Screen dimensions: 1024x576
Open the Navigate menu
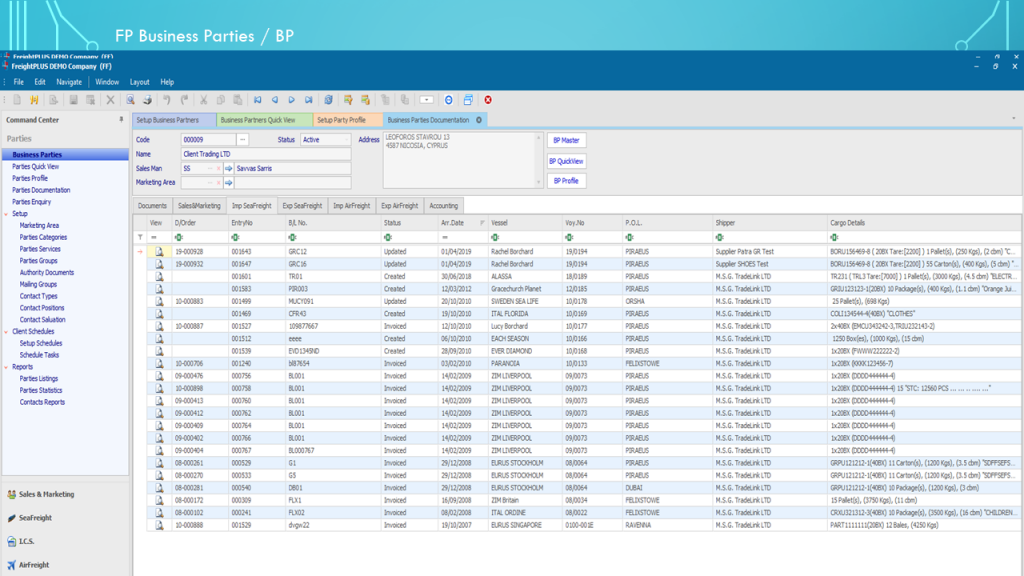coord(69,82)
